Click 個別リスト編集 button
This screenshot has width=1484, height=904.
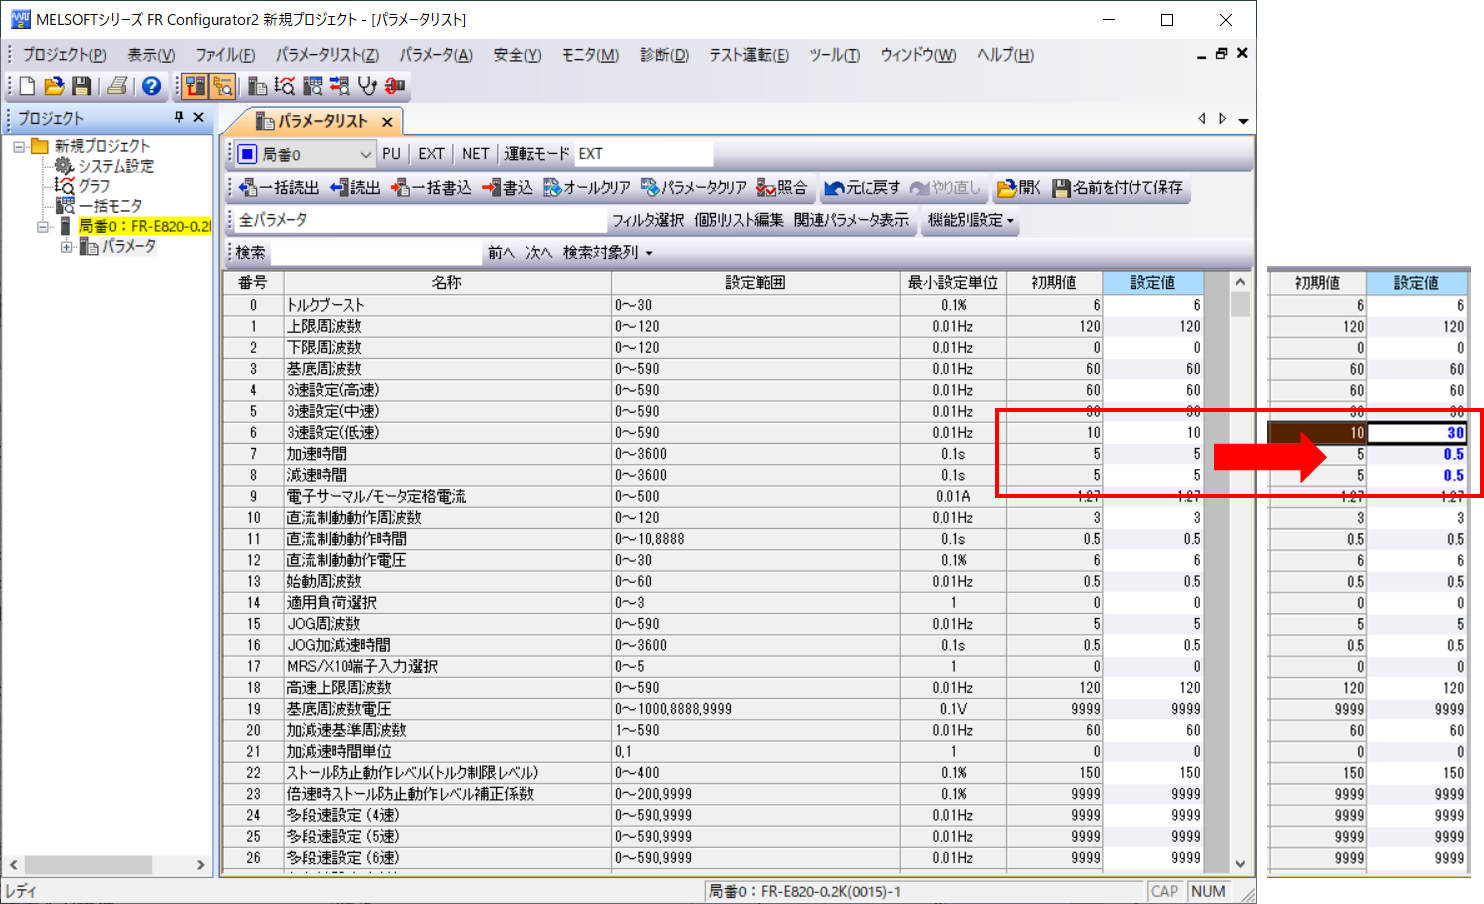coord(739,220)
